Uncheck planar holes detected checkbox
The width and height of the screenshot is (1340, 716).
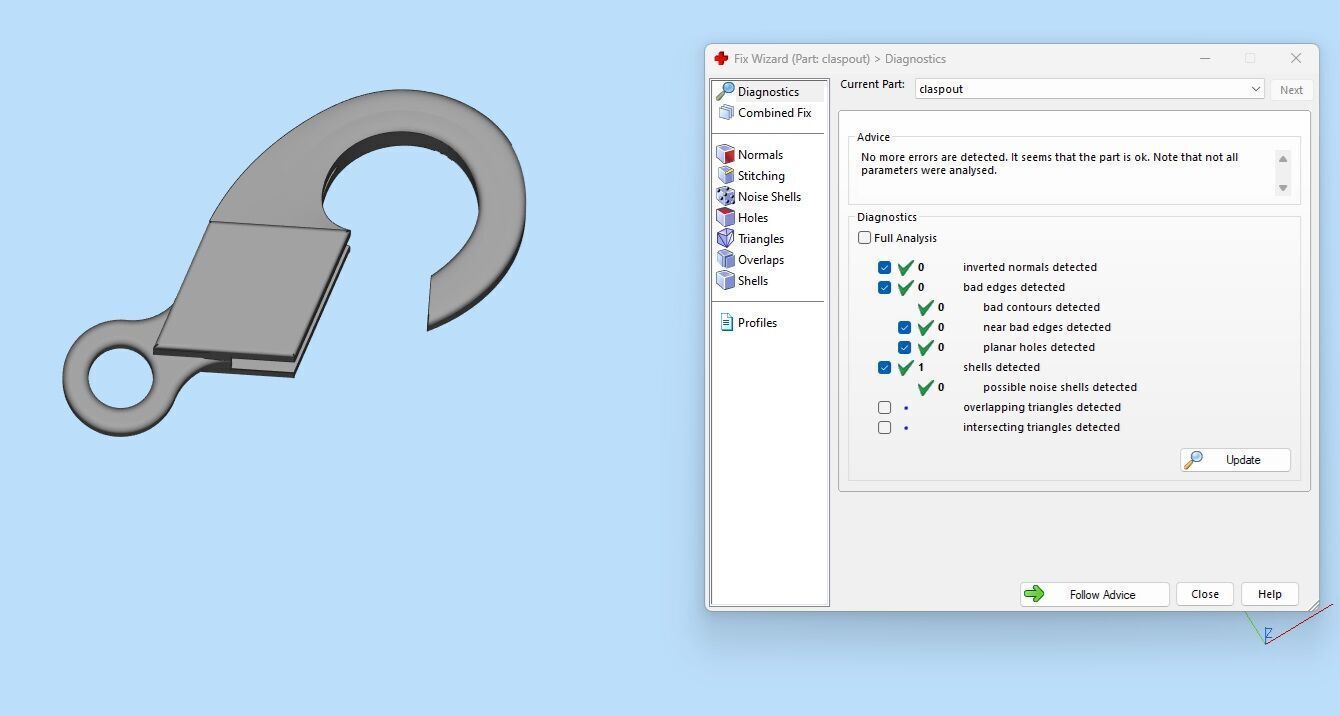[904, 347]
